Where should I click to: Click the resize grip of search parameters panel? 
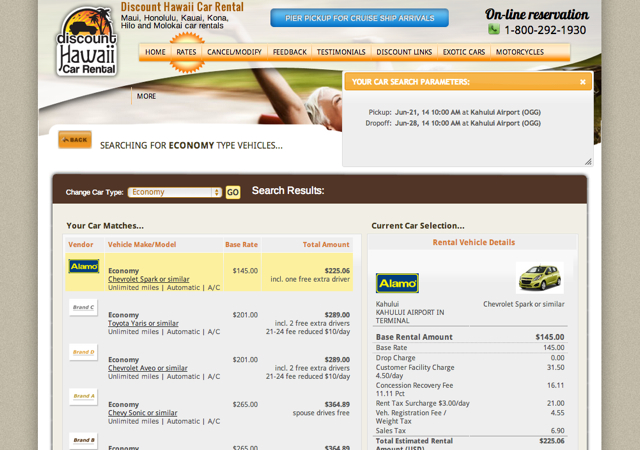[x=588, y=162]
